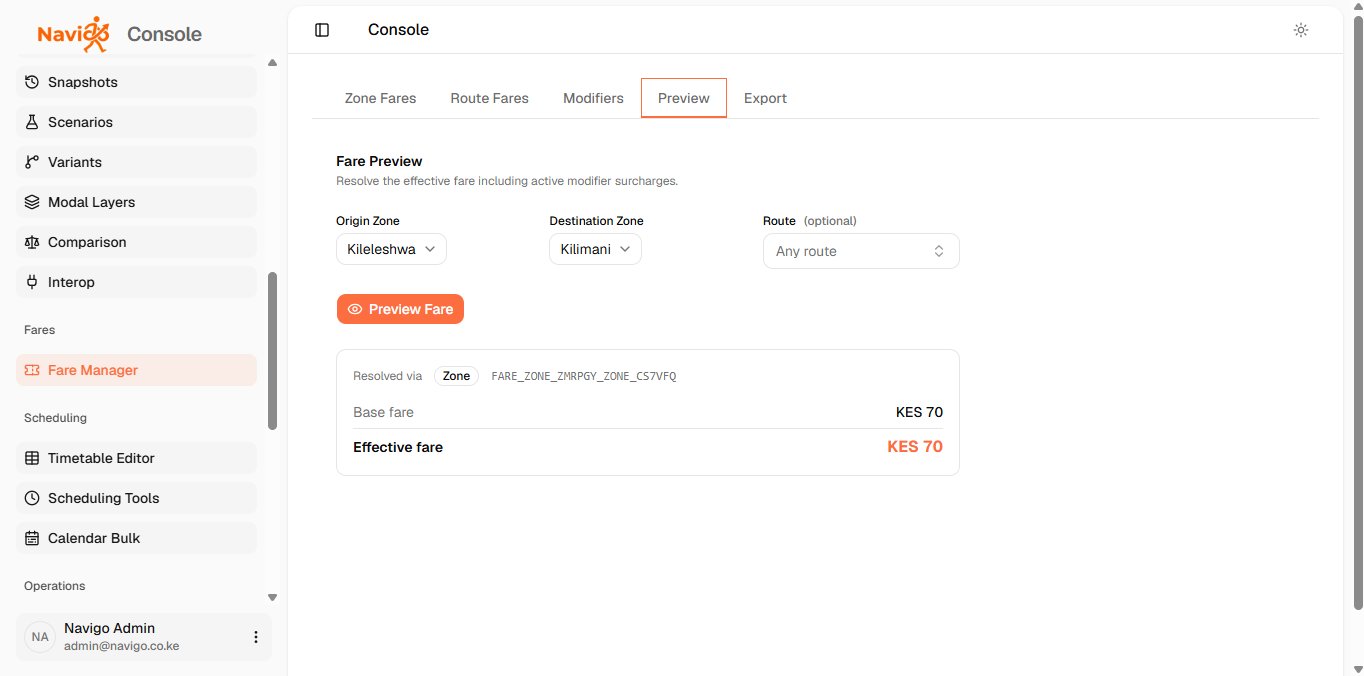The image size is (1364, 676).
Task: Click the sidebar scrollbar thumb
Action: [x=273, y=351]
